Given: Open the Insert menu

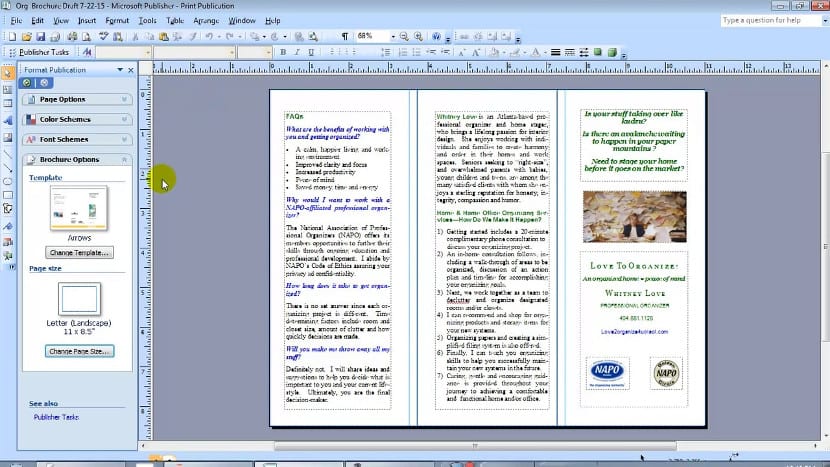Looking at the screenshot, I should 87,21.
